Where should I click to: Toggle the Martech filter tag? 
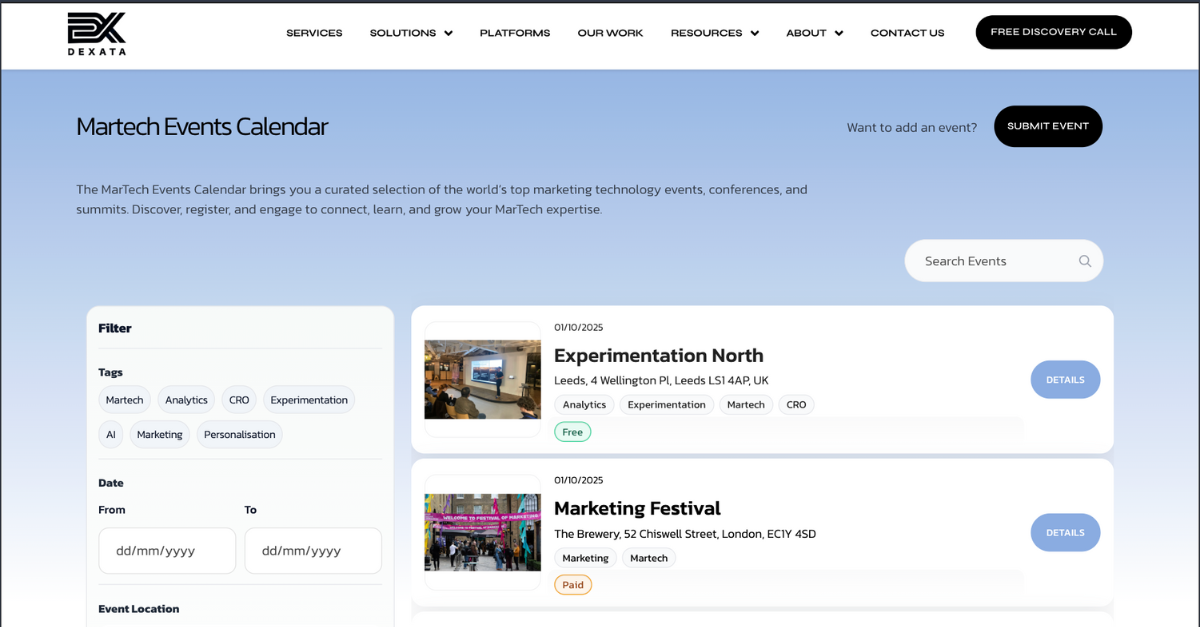tap(124, 399)
